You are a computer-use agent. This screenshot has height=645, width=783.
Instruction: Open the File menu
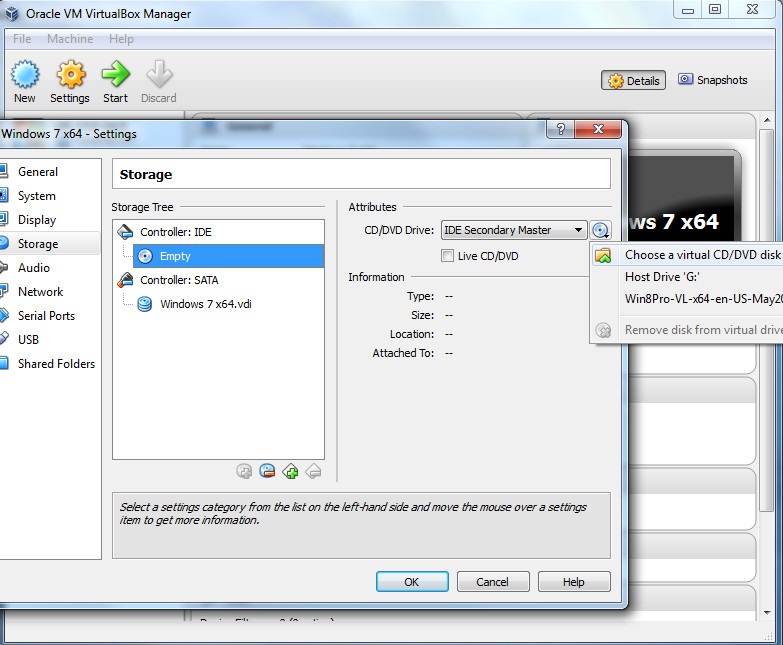(x=22, y=39)
